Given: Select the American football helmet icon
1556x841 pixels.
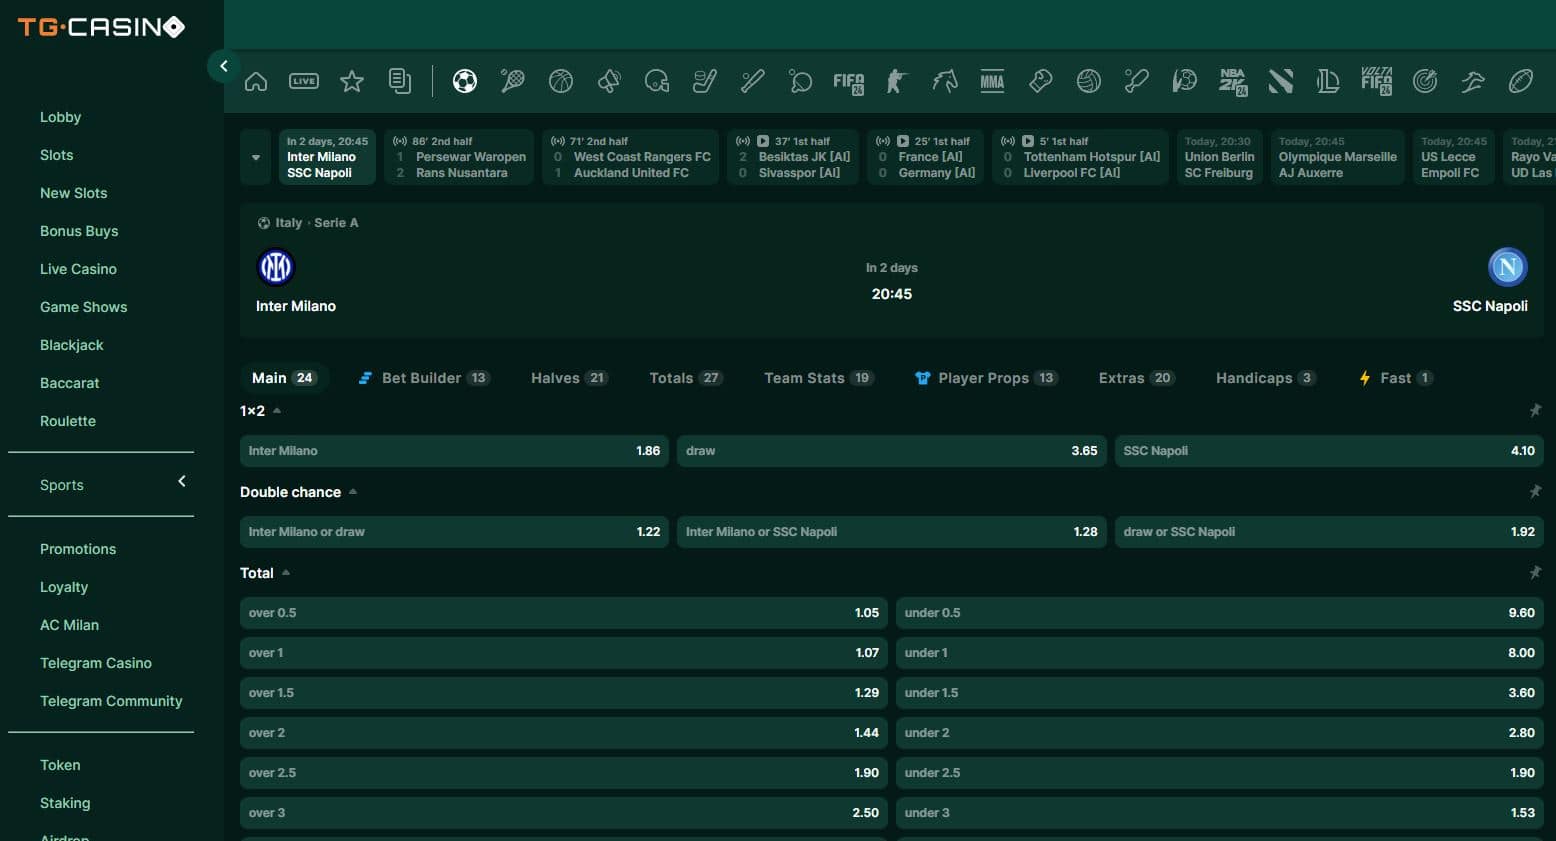Looking at the screenshot, I should tap(657, 81).
